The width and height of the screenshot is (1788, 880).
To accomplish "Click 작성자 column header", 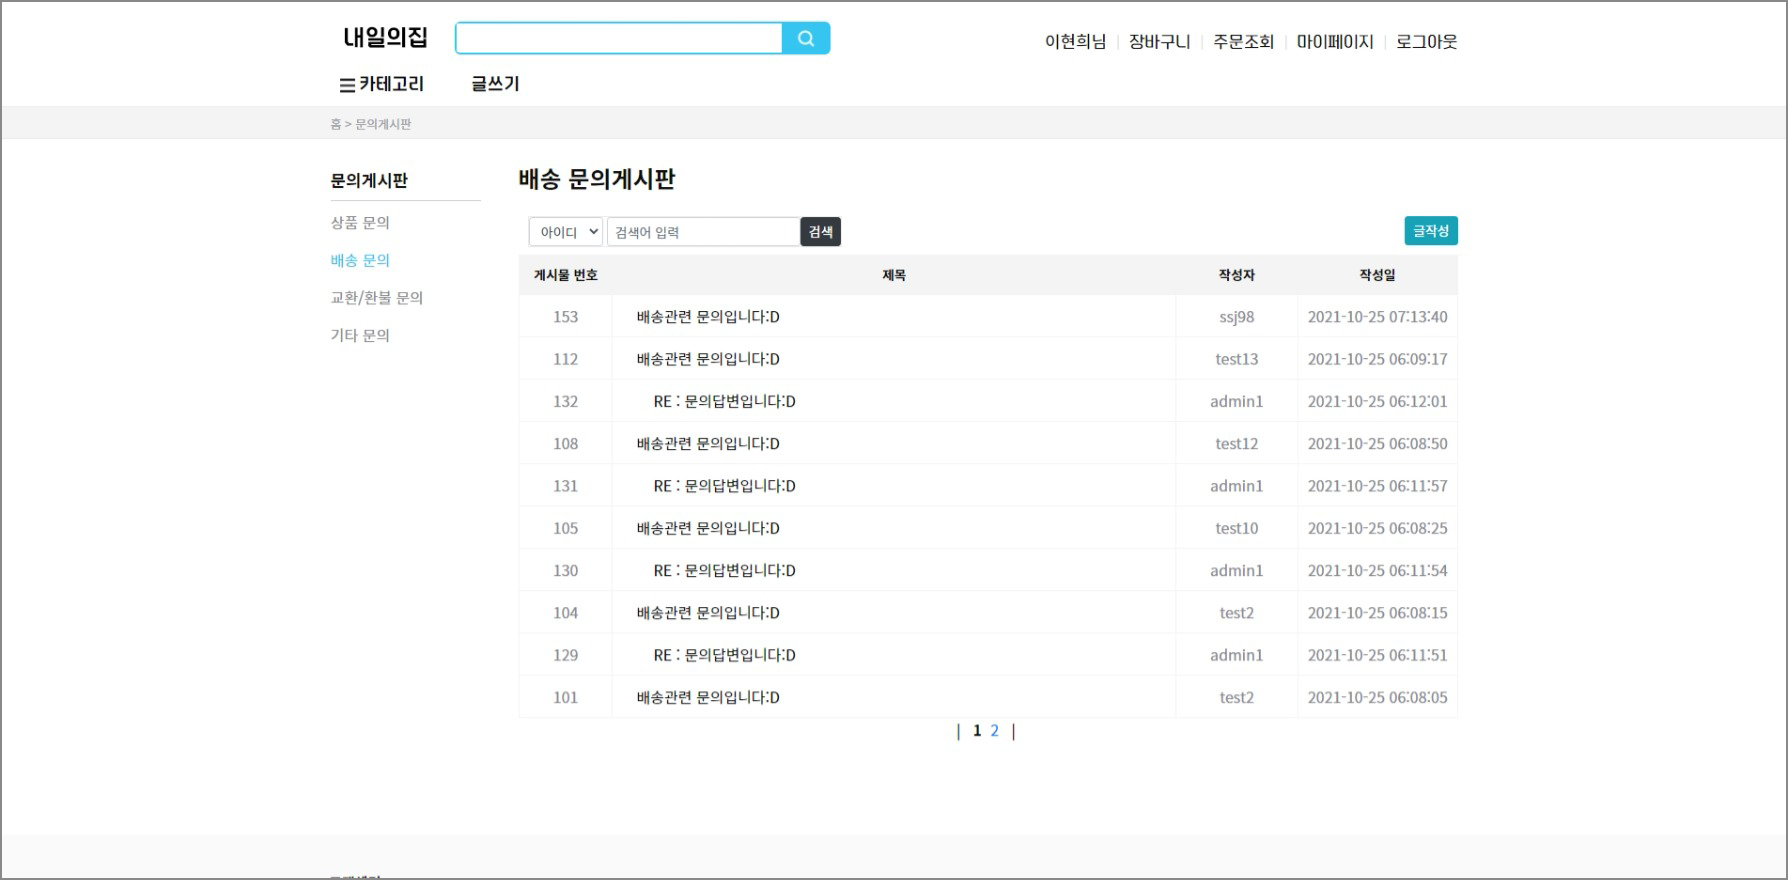I will point(1237,275).
